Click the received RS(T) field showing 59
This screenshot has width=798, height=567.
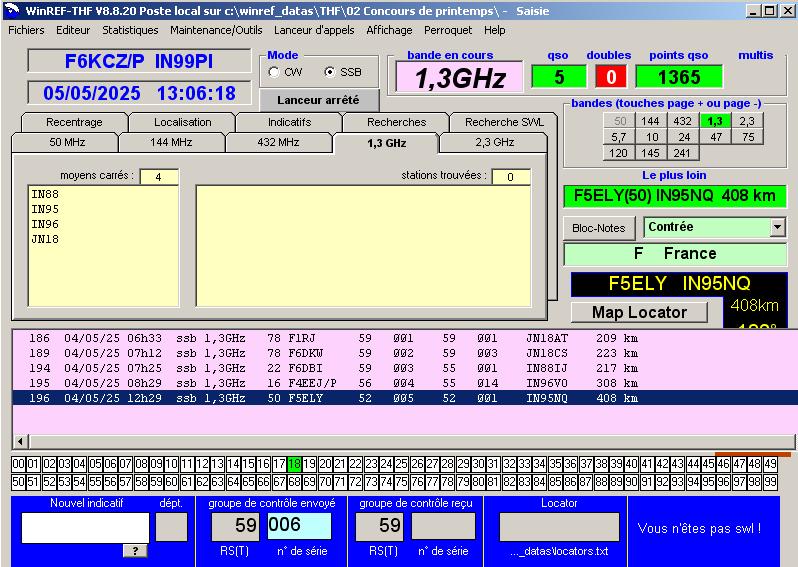(380, 526)
